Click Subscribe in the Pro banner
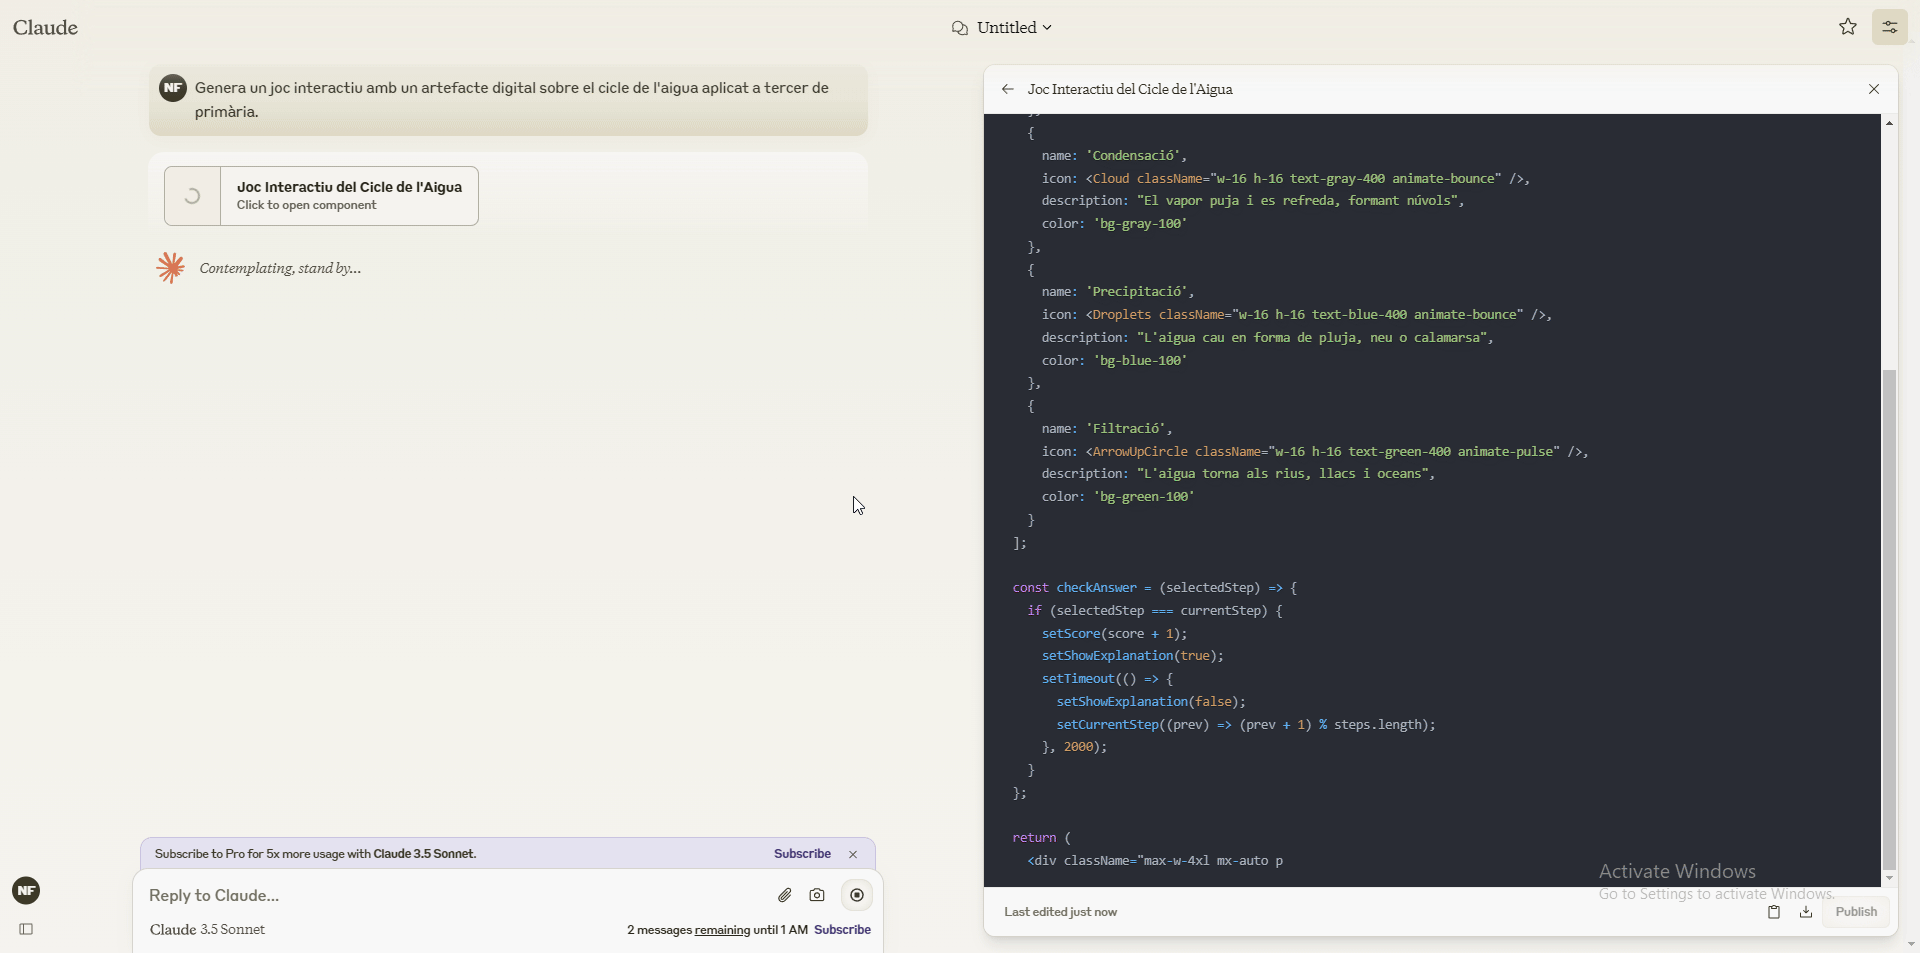This screenshot has height=953, width=1920. (x=802, y=854)
